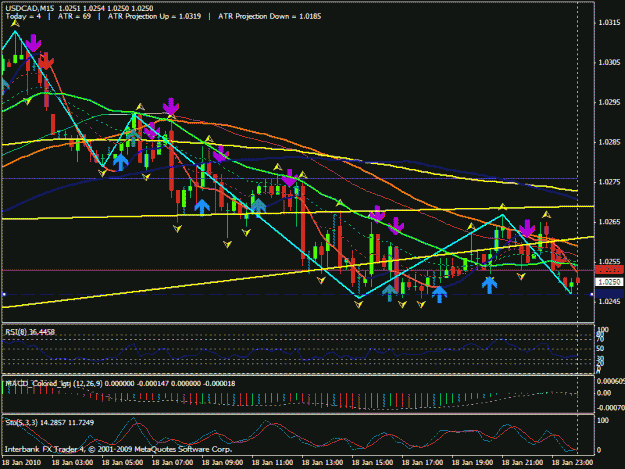Click the USDCAD,M15 chart title text
This screenshot has height=469, width=625.
coord(29,8)
